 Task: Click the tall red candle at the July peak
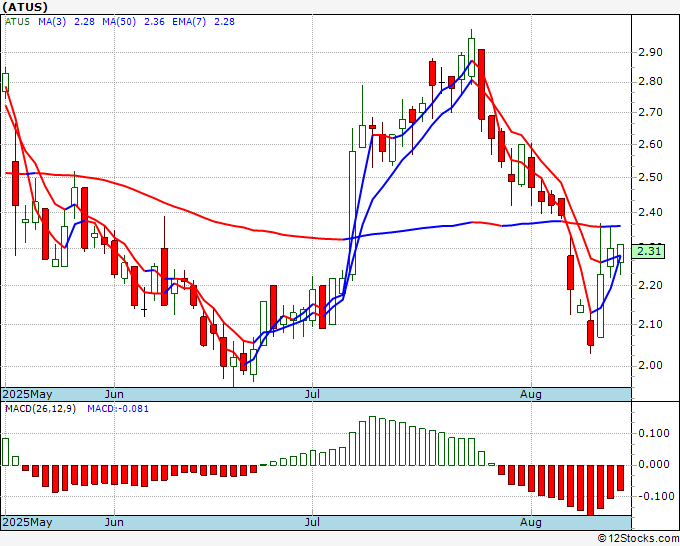pos(481,84)
